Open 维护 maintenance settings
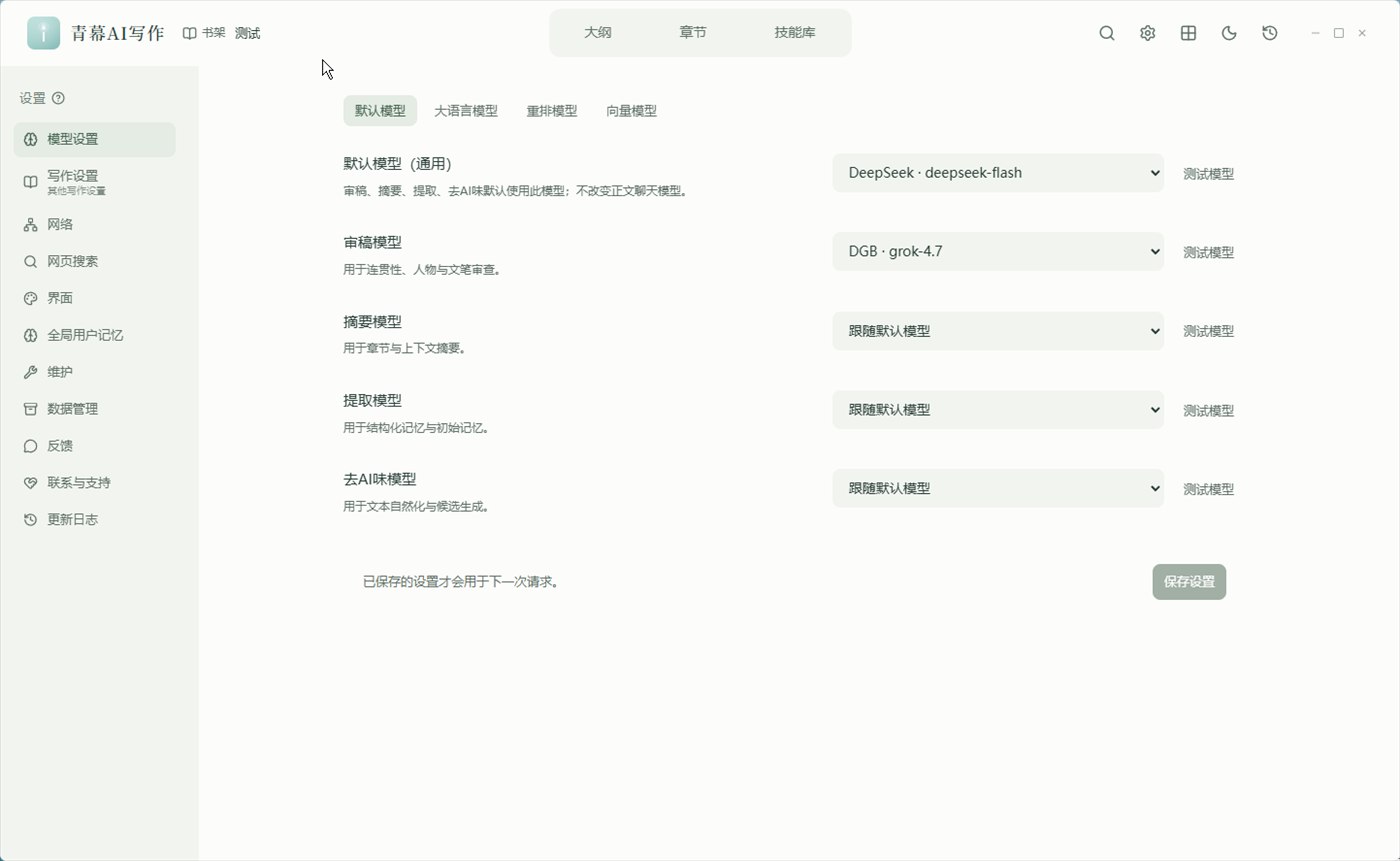1400x861 pixels. pyautogui.click(x=95, y=373)
